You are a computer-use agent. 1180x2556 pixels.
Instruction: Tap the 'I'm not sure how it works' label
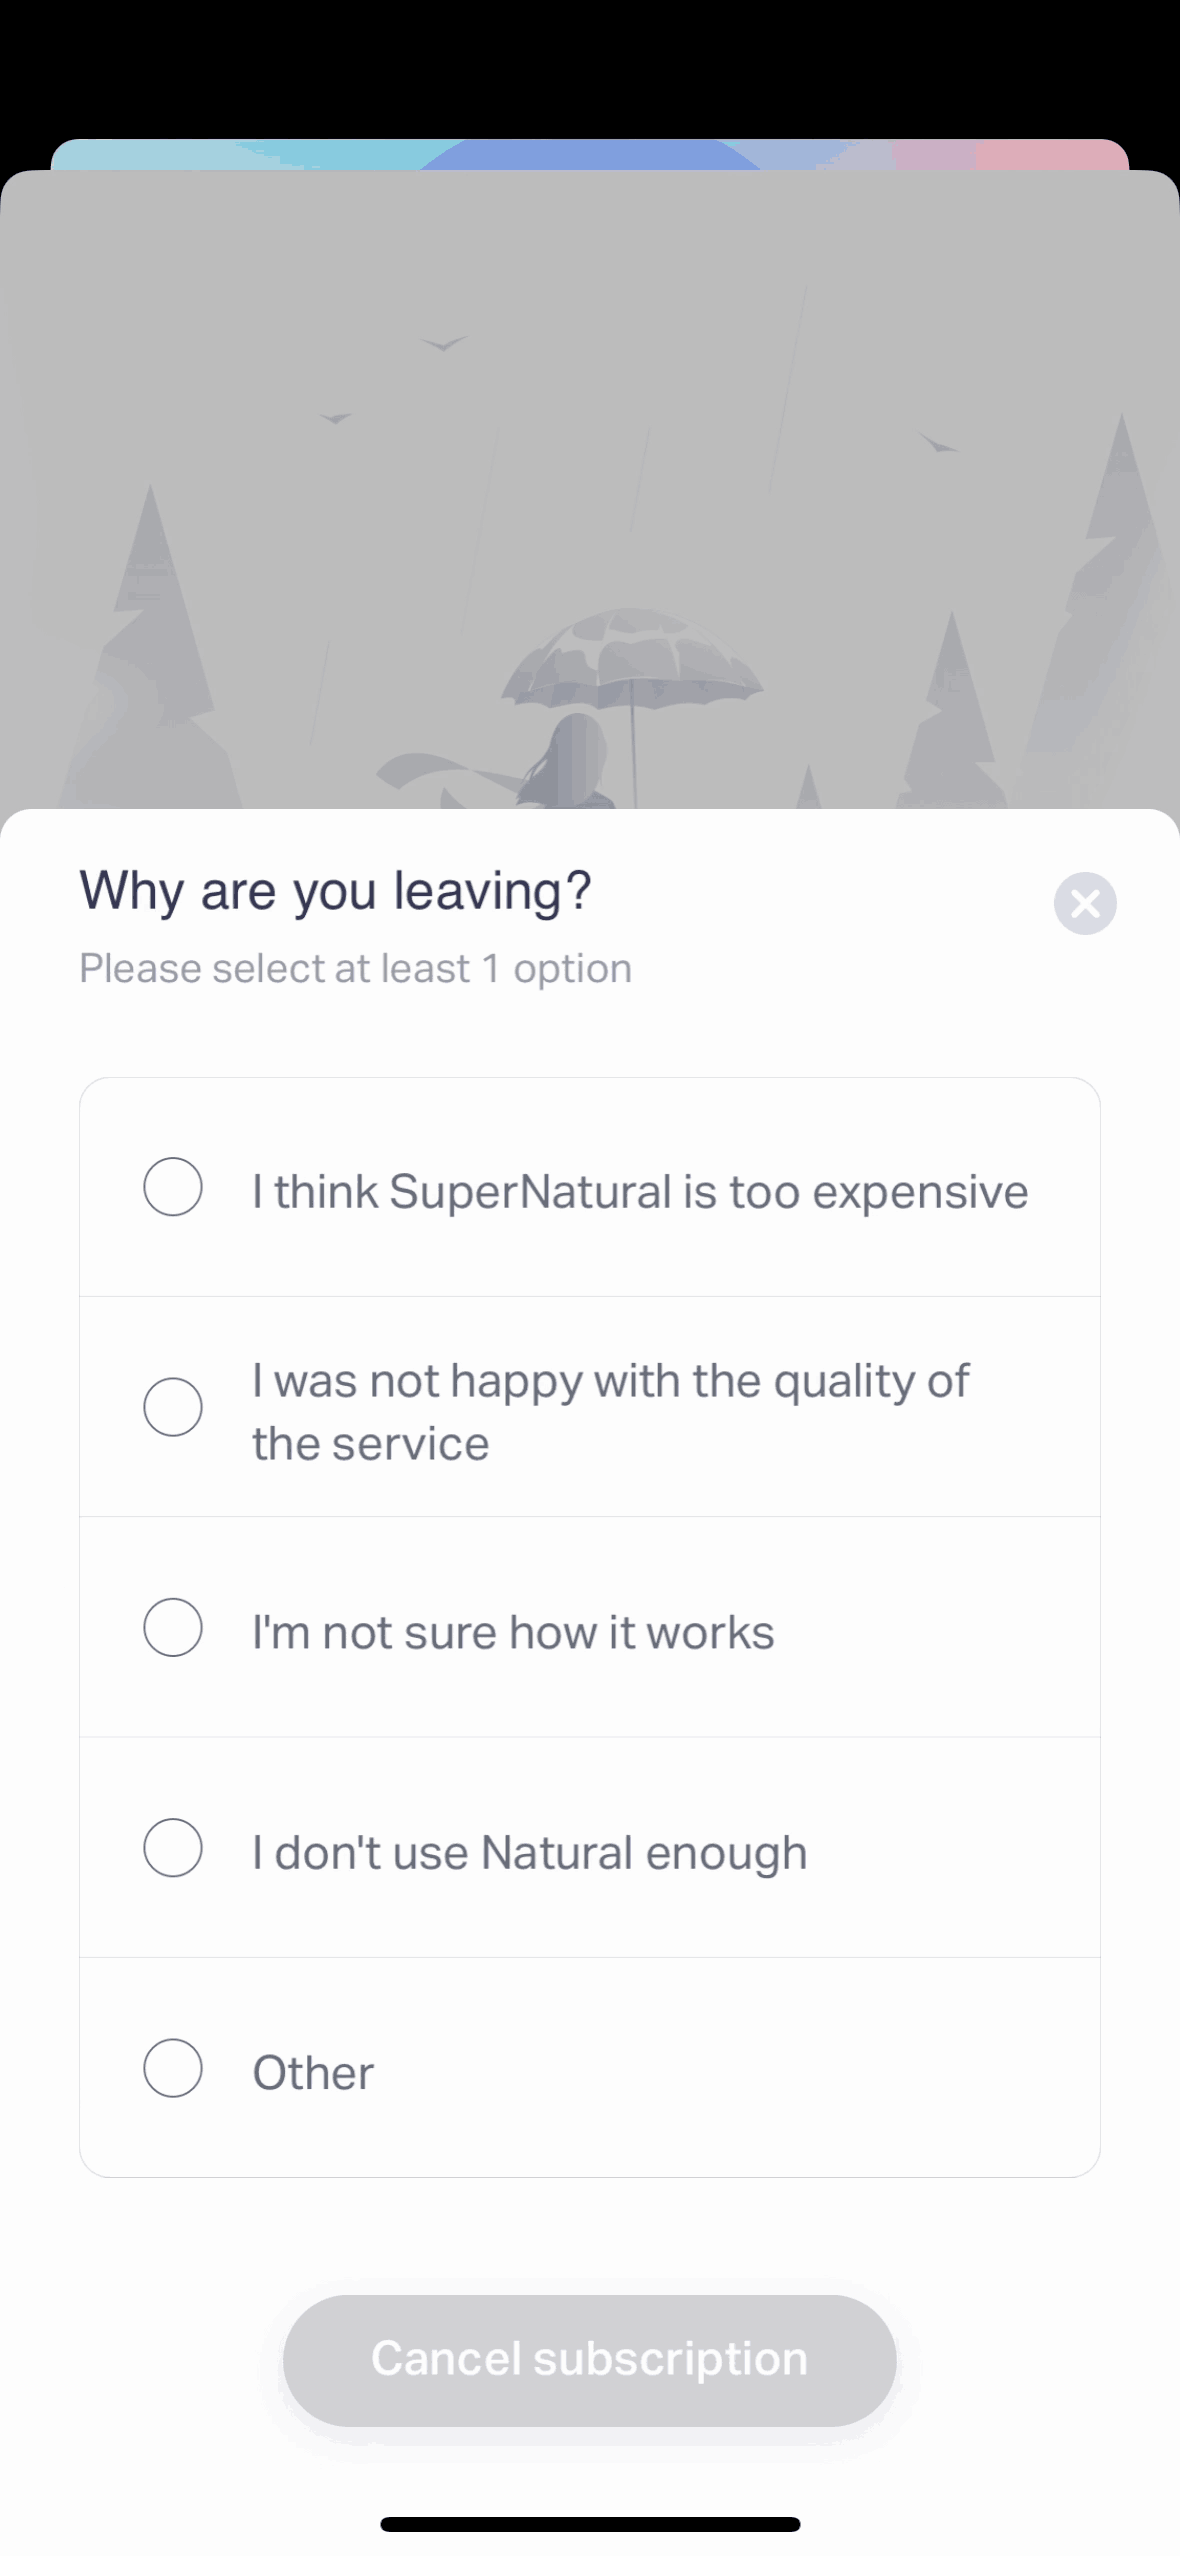coord(513,1632)
